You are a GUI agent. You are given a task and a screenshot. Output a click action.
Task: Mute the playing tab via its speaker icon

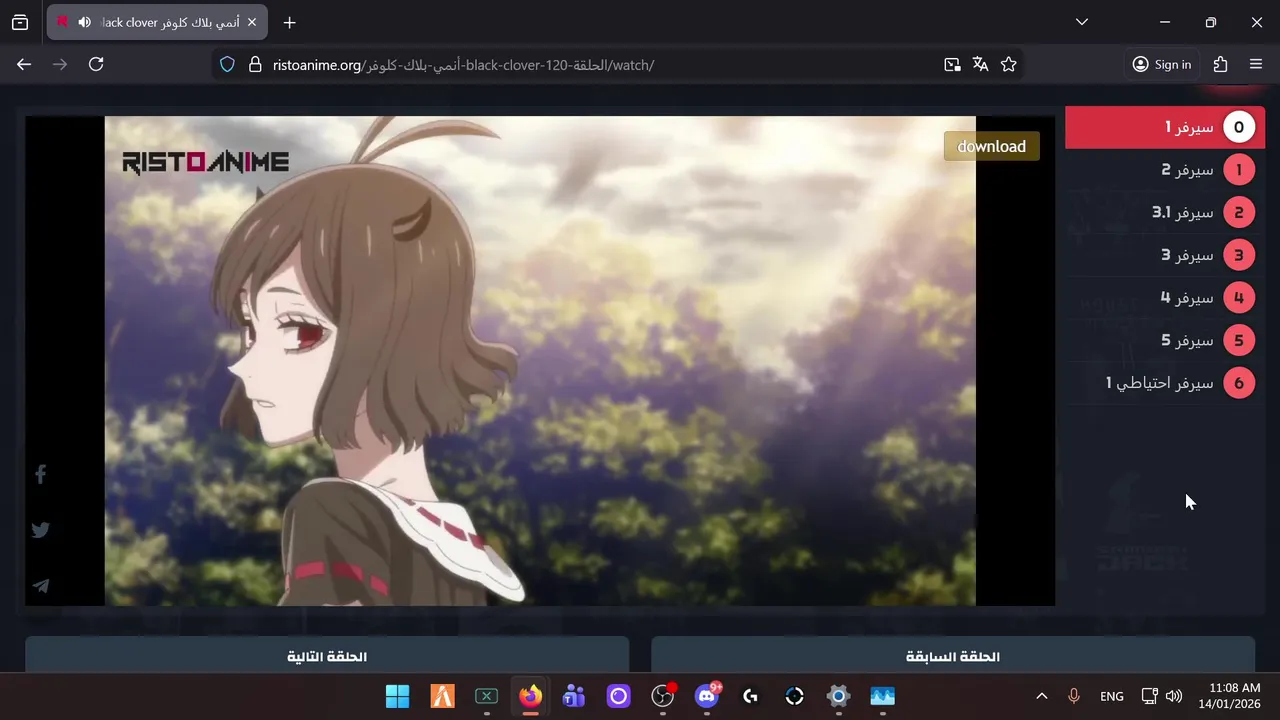click(x=84, y=22)
